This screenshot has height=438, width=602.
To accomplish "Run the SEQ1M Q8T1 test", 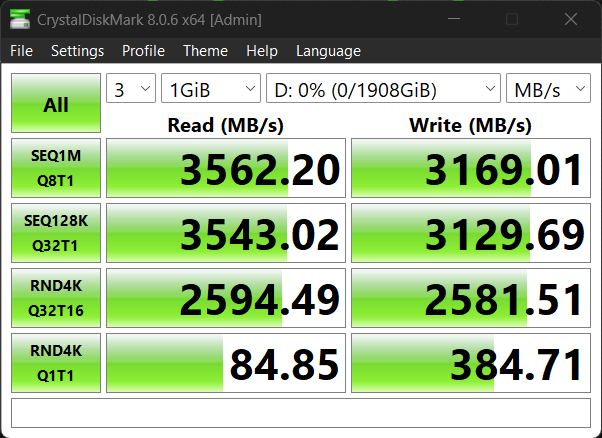I will [x=56, y=168].
